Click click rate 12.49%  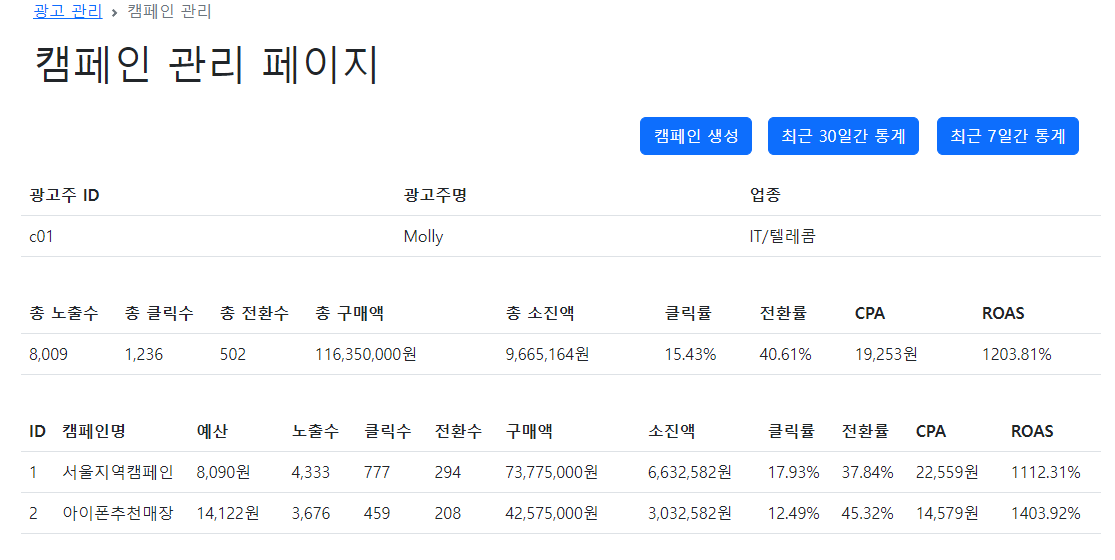coord(794,514)
